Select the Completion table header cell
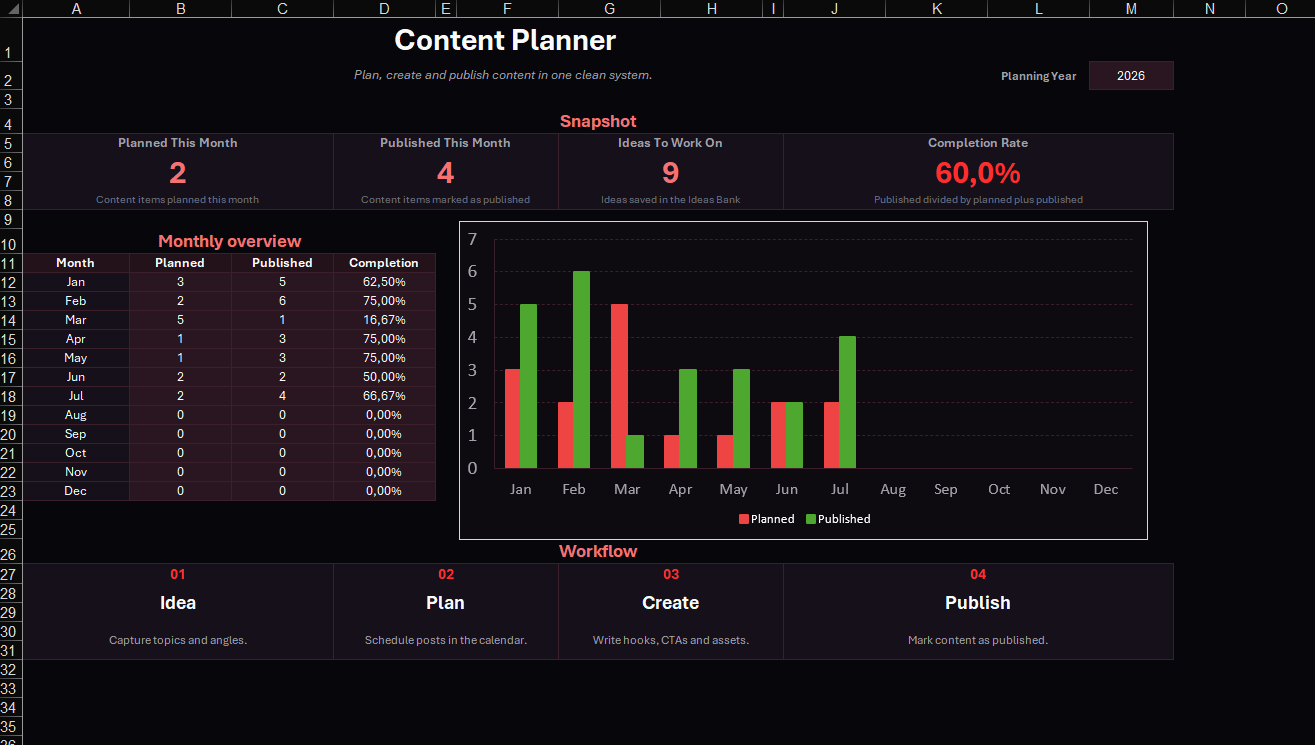Screen dimensions: 1315x745 tap(384, 263)
